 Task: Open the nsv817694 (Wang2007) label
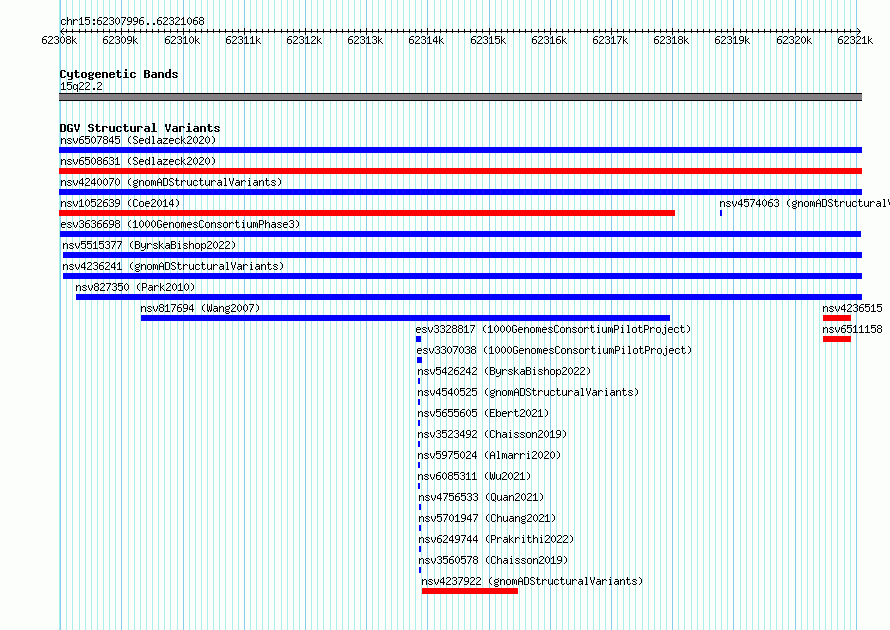[x=200, y=308]
